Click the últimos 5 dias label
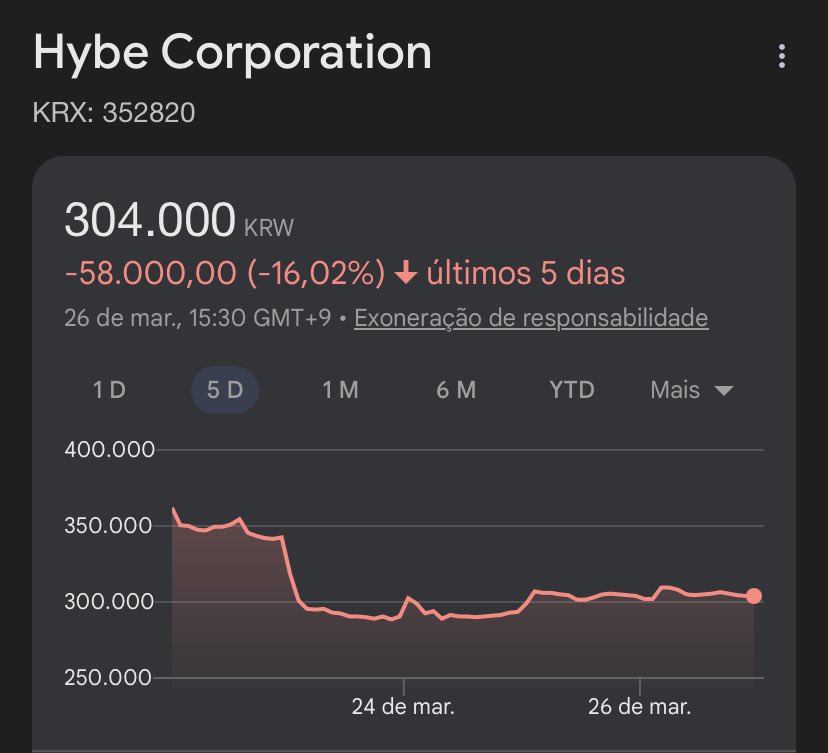The height and width of the screenshot is (753, 828). [526, 273]
